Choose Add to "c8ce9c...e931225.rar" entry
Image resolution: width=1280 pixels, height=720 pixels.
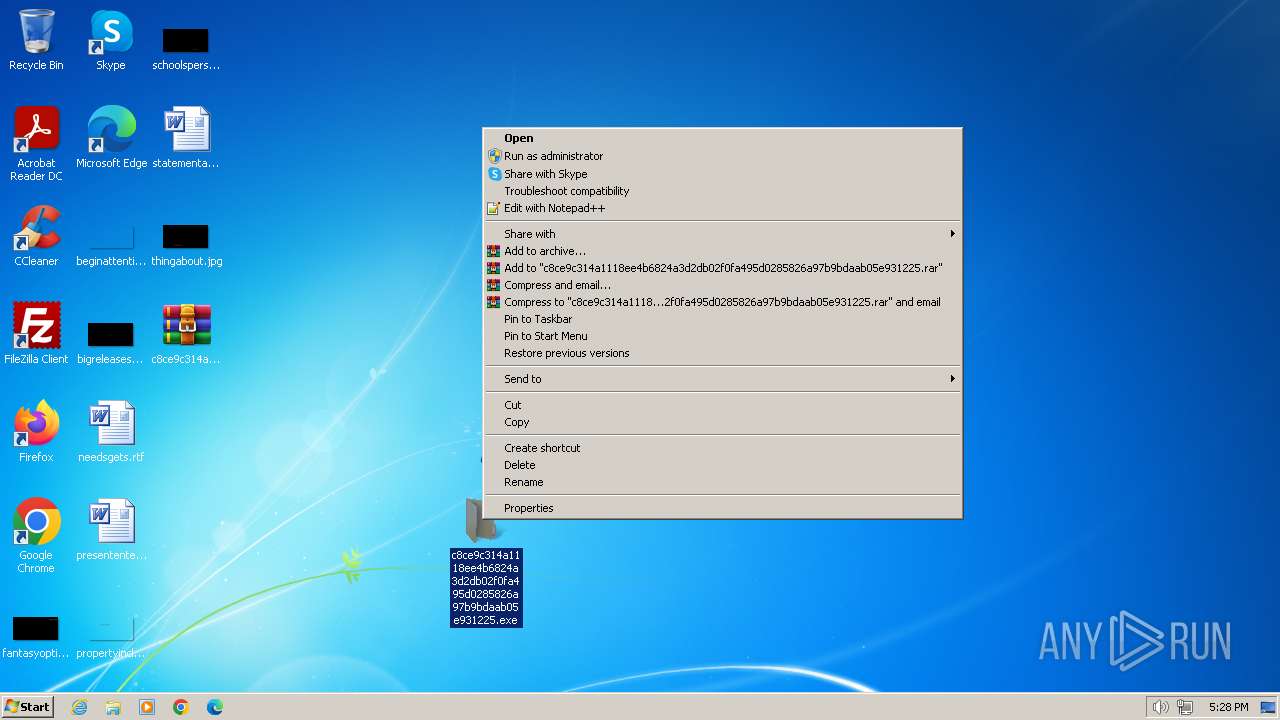[722, 268]
